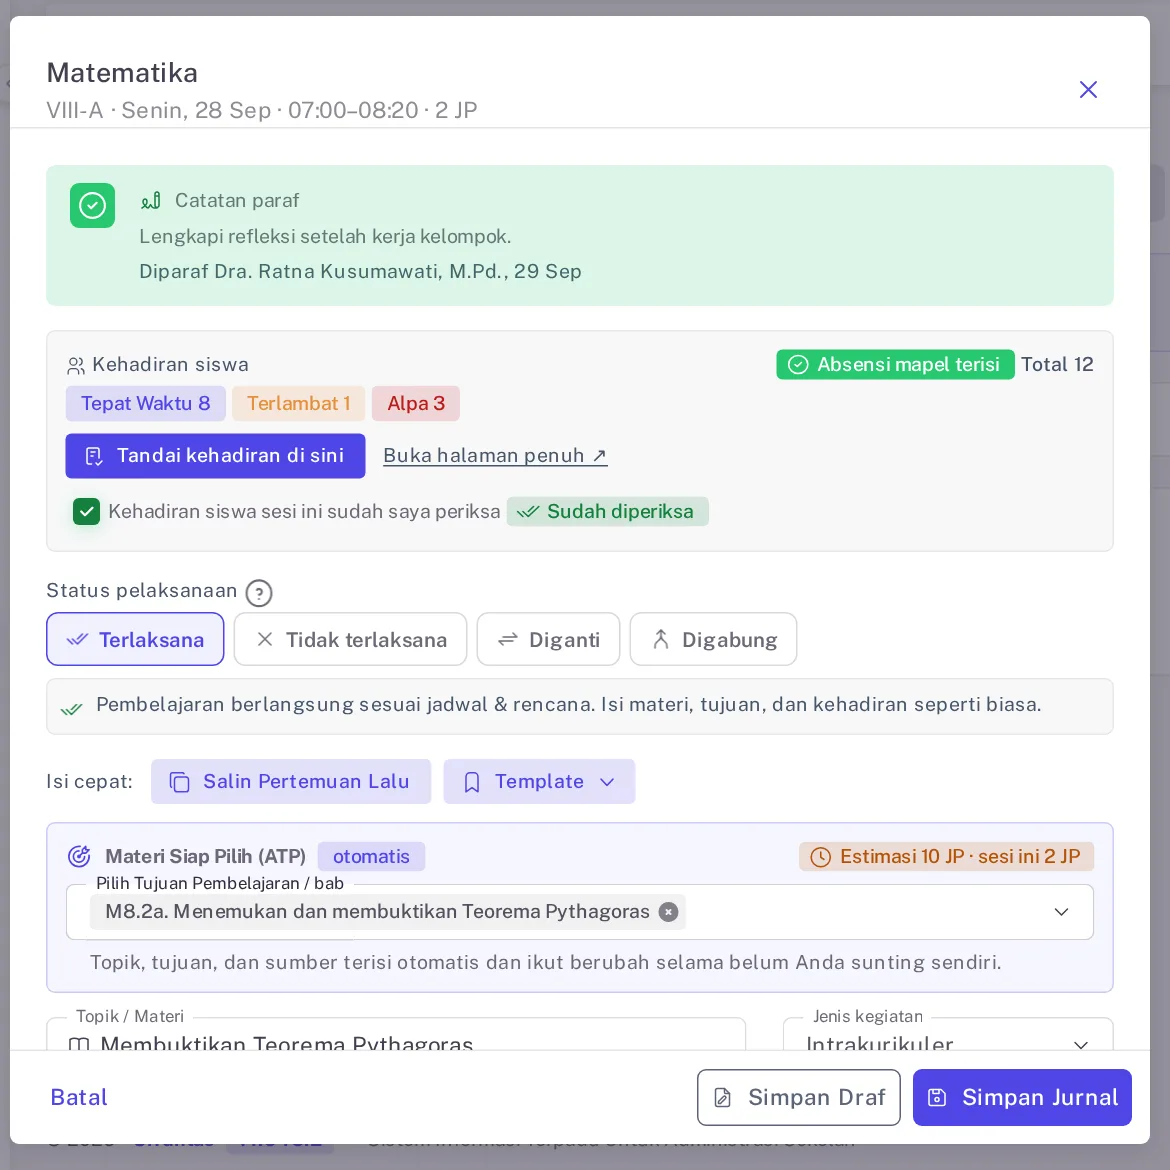Click the Absensi mapel terisi badge
1170x1170 pixels.
tap(895, 365)
